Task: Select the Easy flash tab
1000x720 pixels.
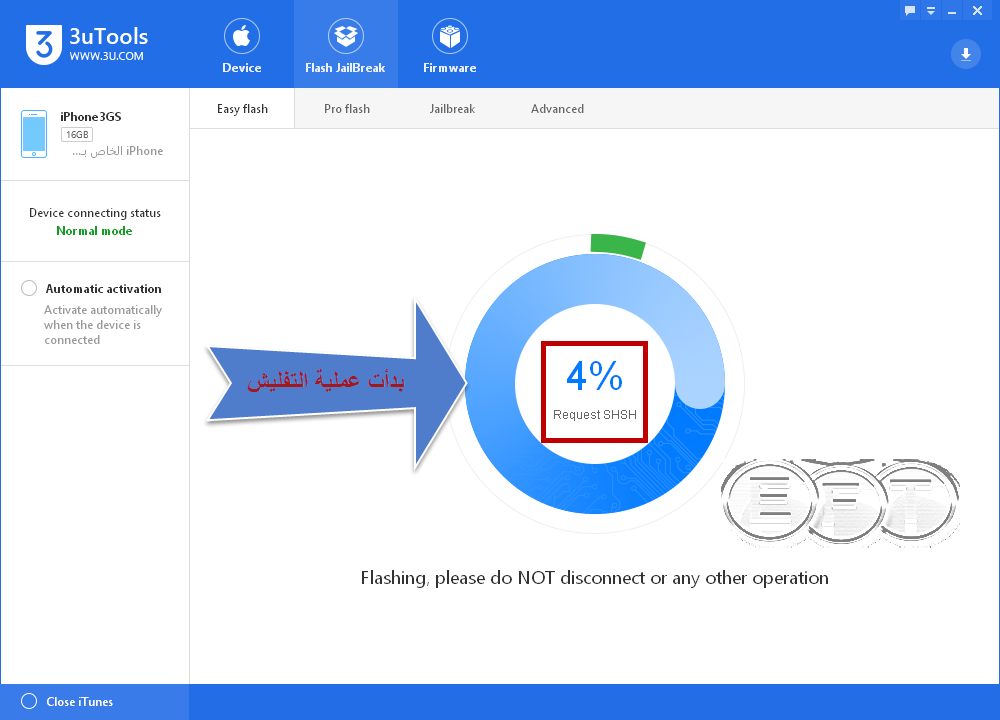Action: [x=242, y=109]
